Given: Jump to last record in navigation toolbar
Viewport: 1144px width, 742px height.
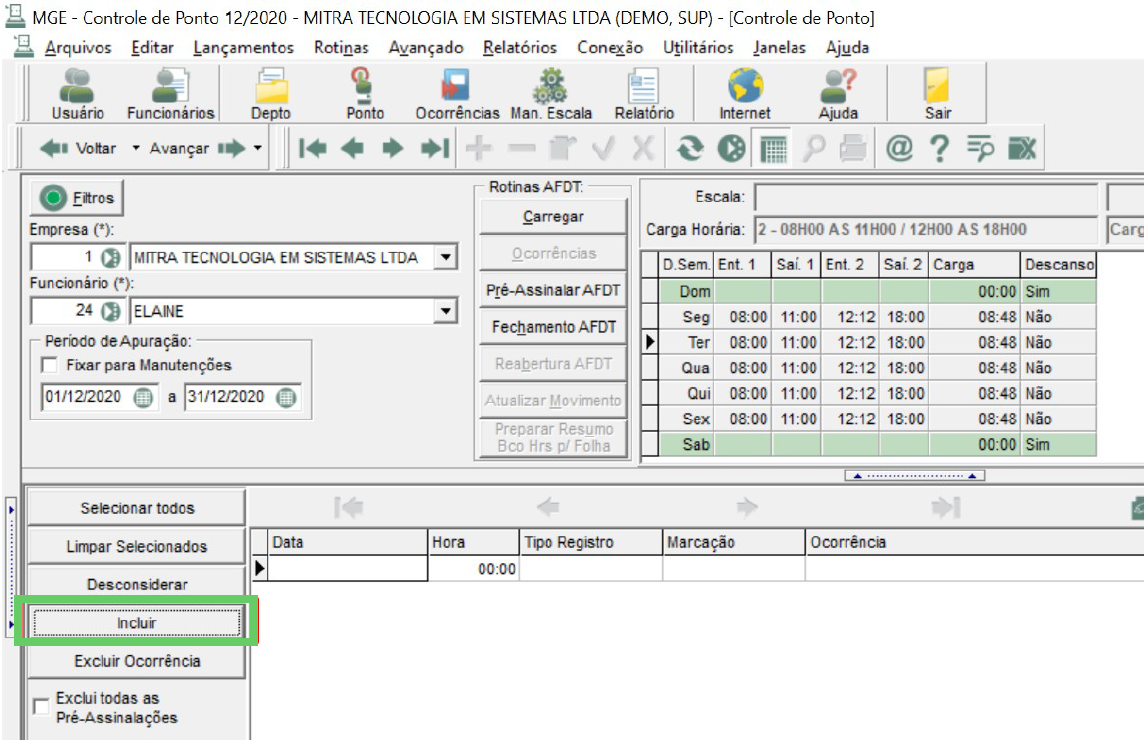Looking at the screenshot, I should (435, 148).
